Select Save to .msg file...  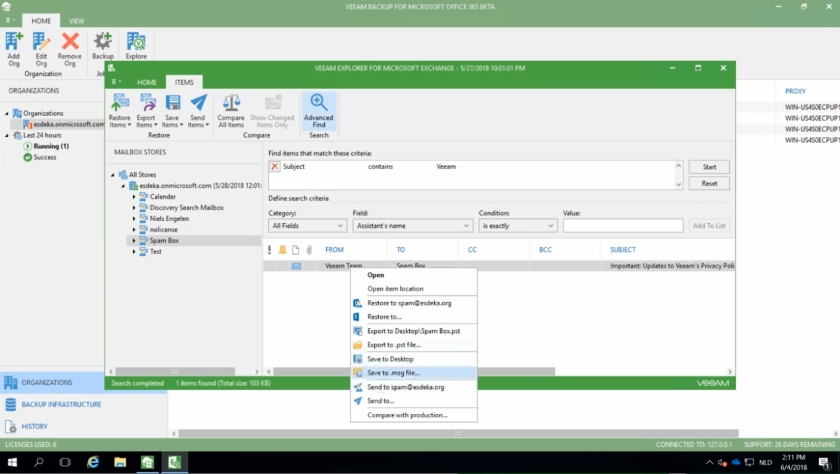(414, 373)
